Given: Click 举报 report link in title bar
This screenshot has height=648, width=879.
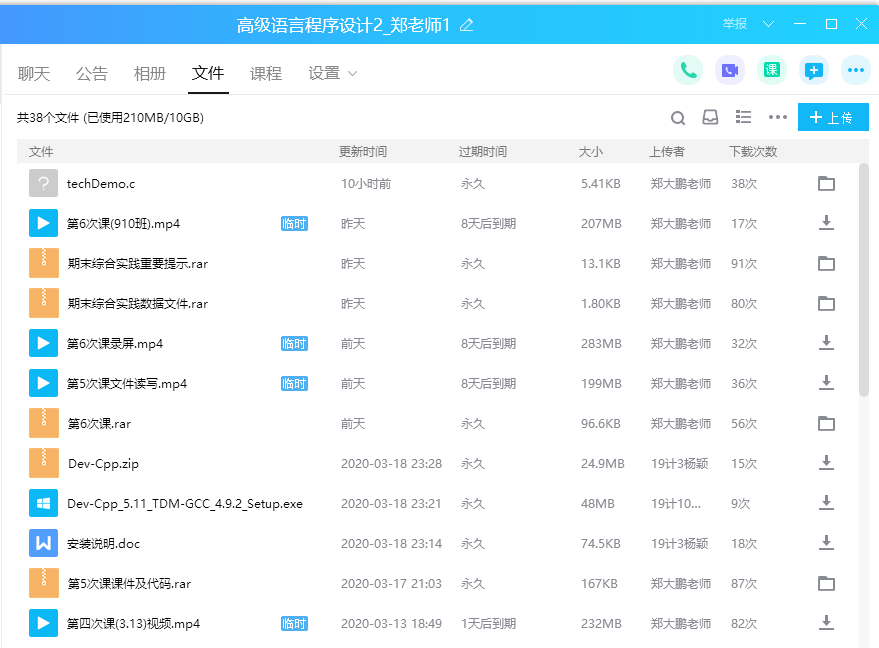Looking at the screenshot, I should [x=734, y=24].
